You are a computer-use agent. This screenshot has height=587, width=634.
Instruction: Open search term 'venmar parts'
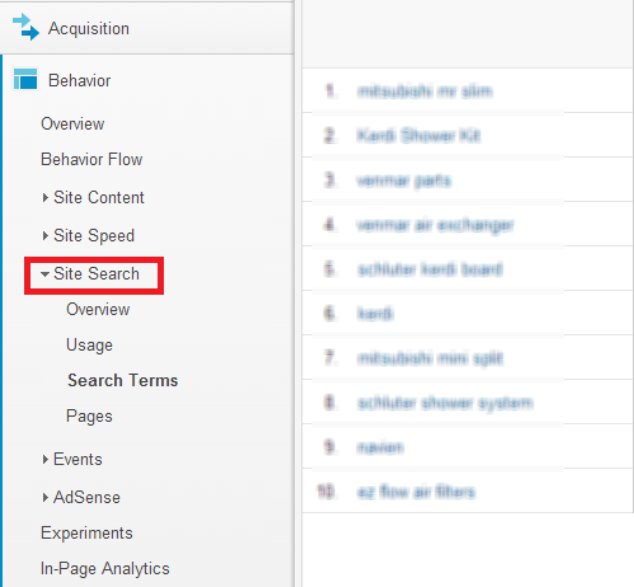404,180
